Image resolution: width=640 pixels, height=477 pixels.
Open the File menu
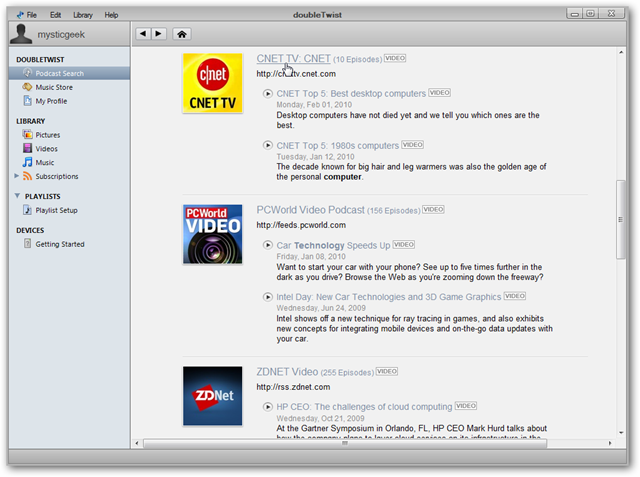pos(31,15)
